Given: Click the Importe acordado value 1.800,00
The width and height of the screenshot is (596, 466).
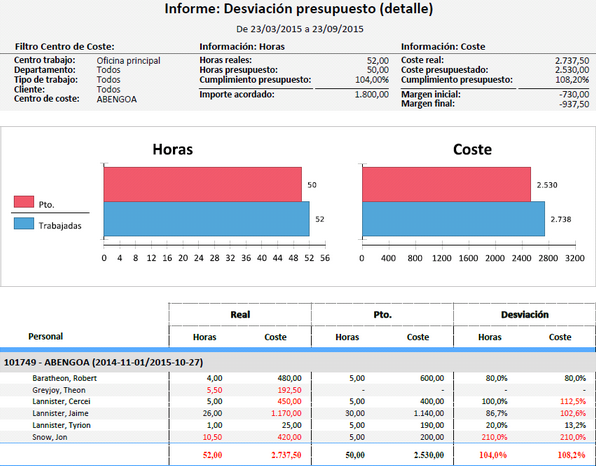Looking at the screenshot, I should click(x=372, y=94).
